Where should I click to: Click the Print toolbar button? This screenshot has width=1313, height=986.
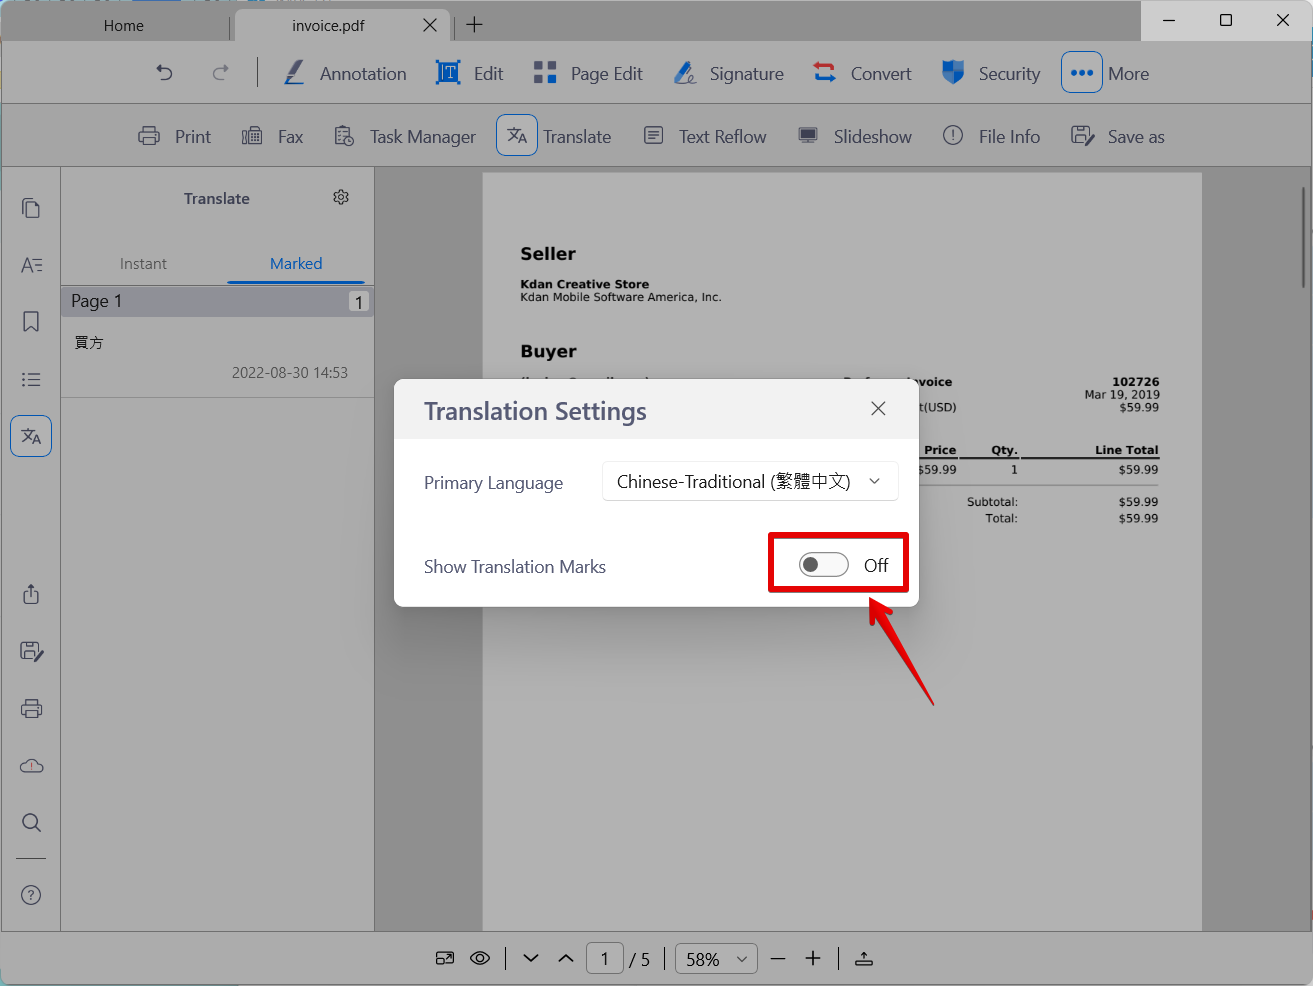(x=175, y=136)
